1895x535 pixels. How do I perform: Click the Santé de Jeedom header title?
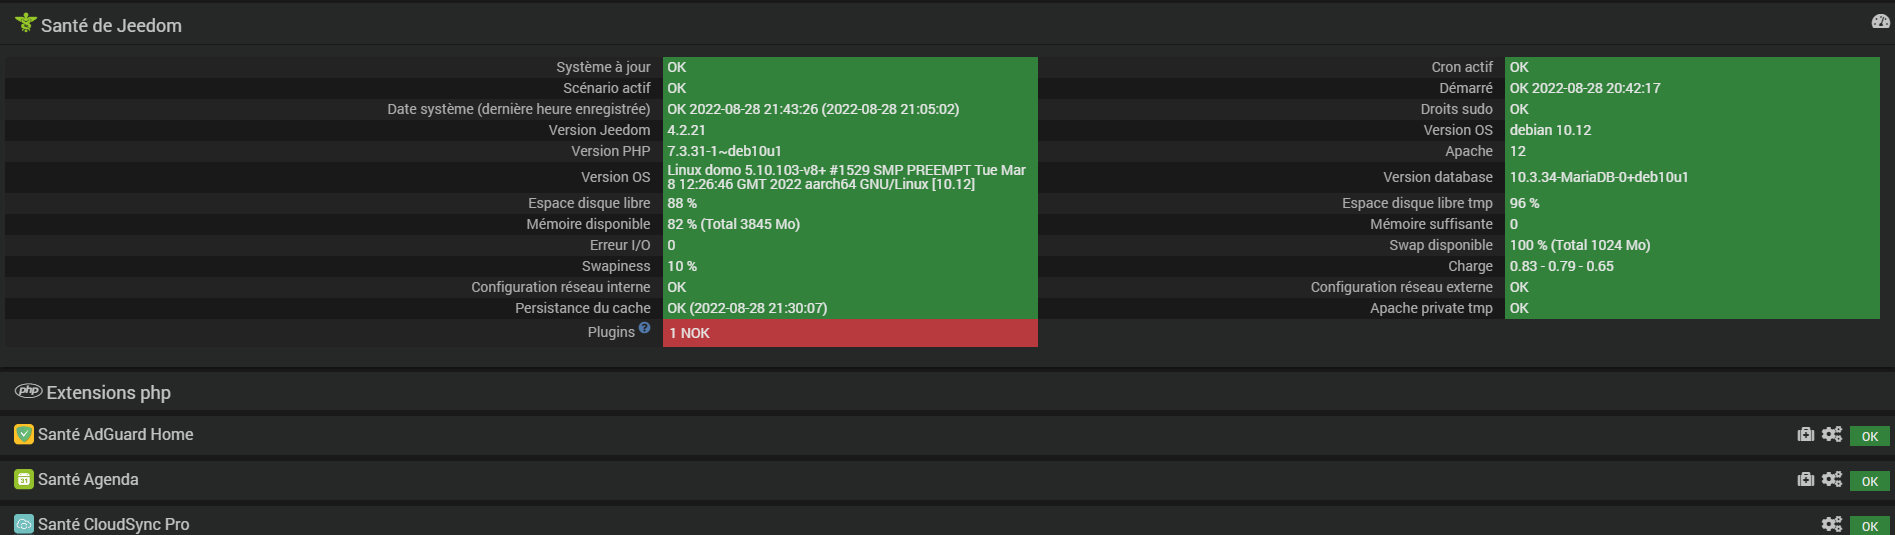tap(111, 26)
